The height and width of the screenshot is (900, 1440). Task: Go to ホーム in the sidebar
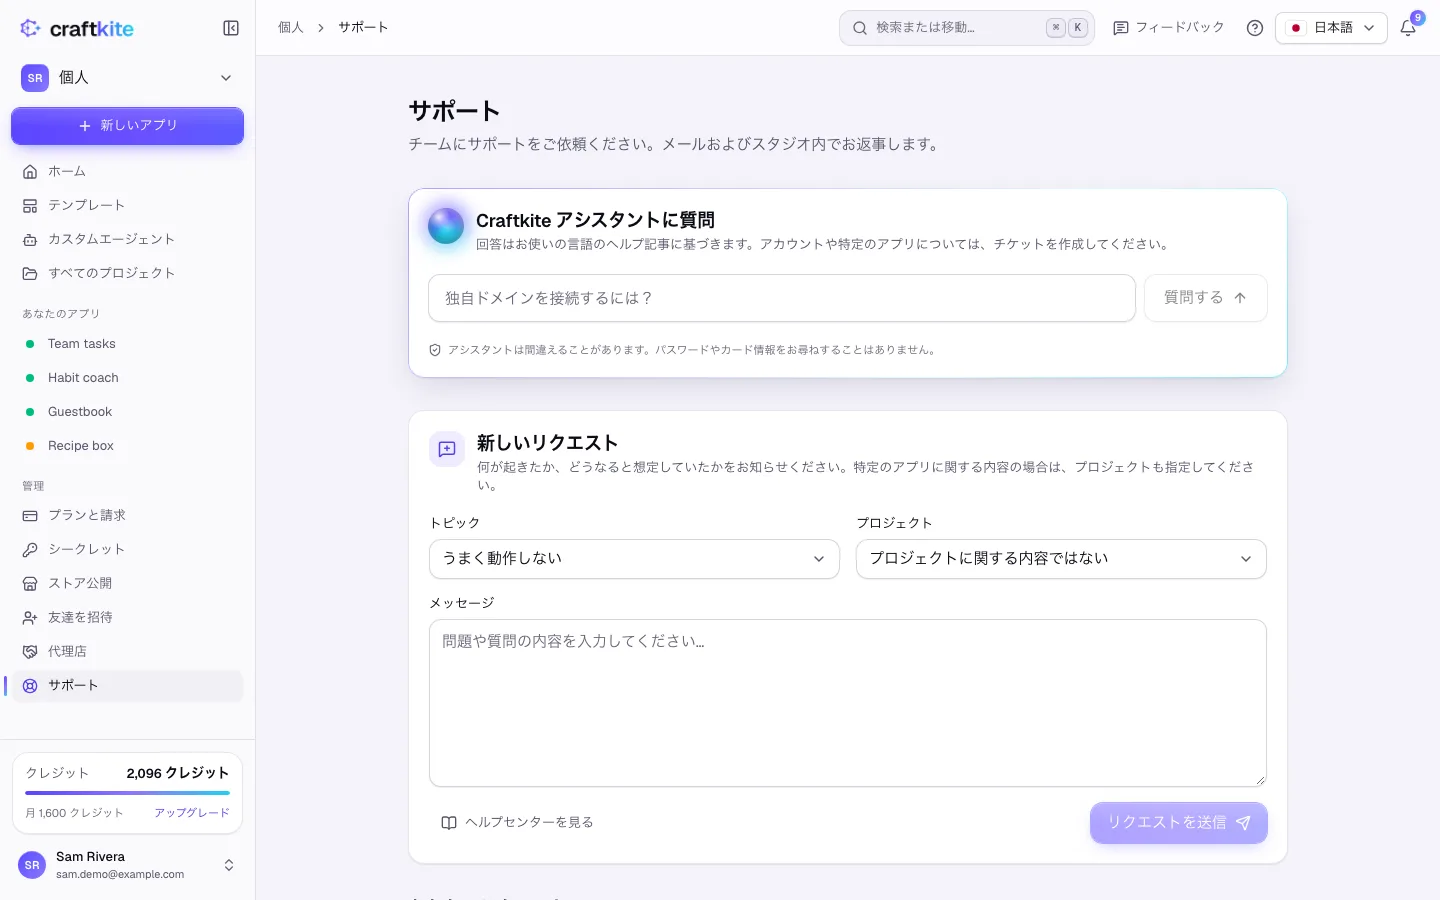pyautogui.click(x=127, y=171)
